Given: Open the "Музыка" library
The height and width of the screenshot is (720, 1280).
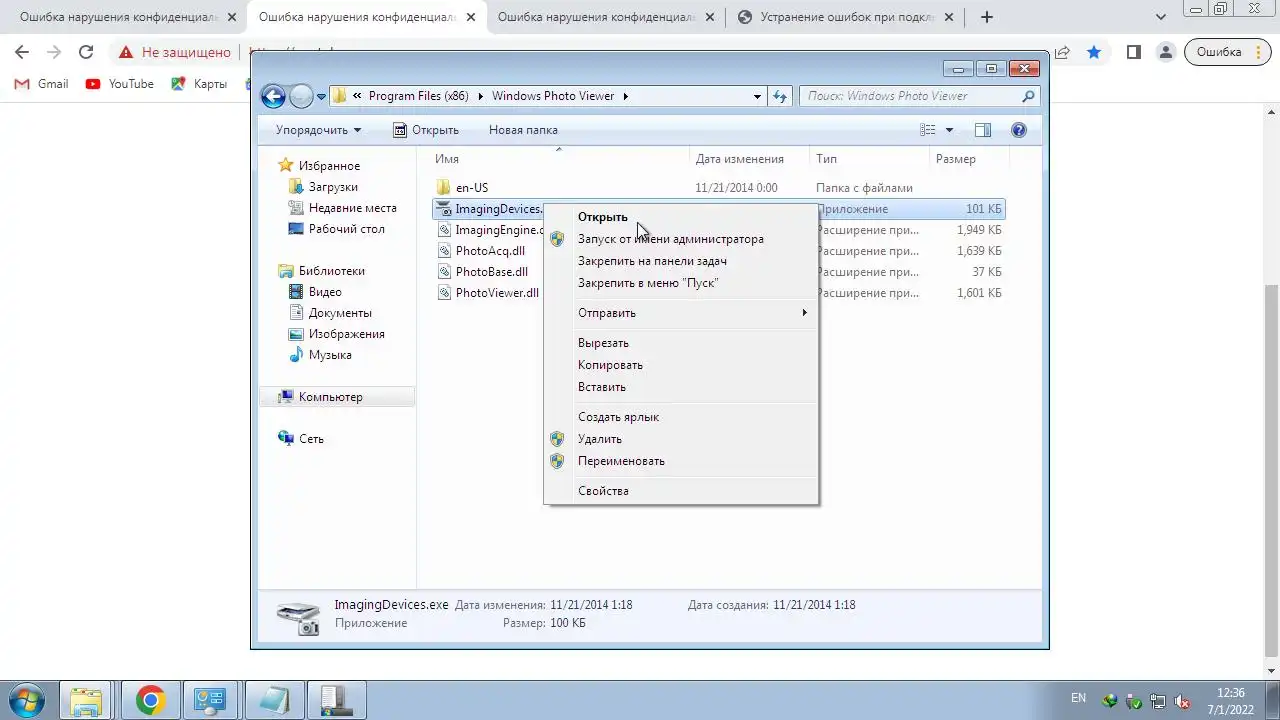Looking at the screenshot, I should click(329, 355).
